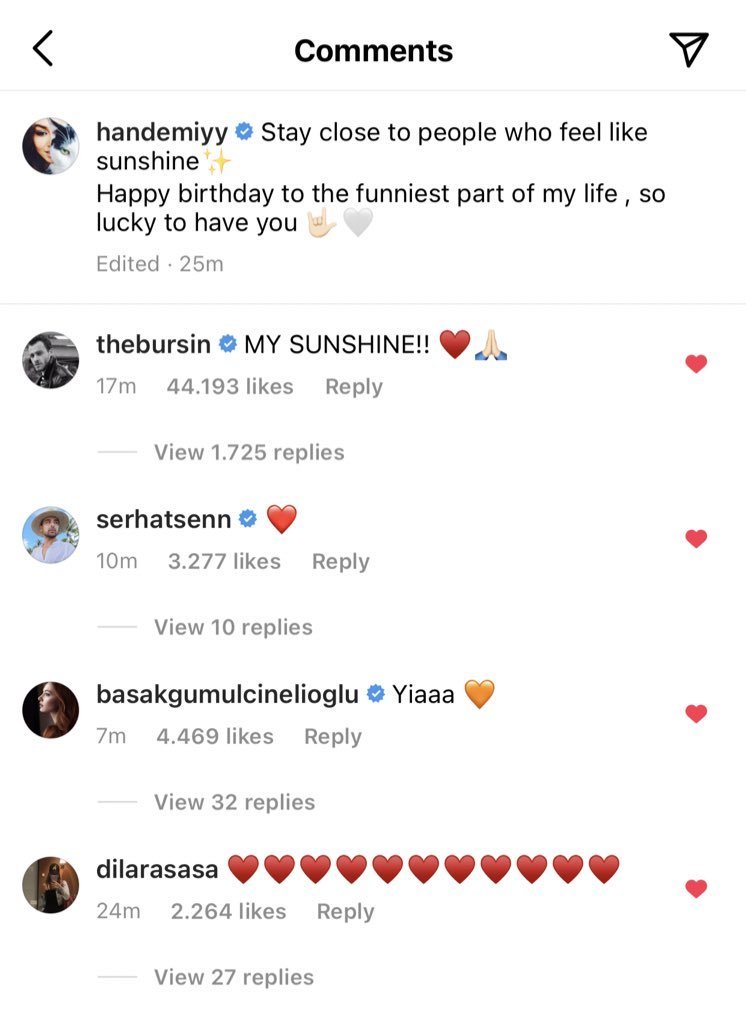This screenshot has width=746, height=1024.
Task: Open the basakgumulcinelioglu username link
Action: 227,694
